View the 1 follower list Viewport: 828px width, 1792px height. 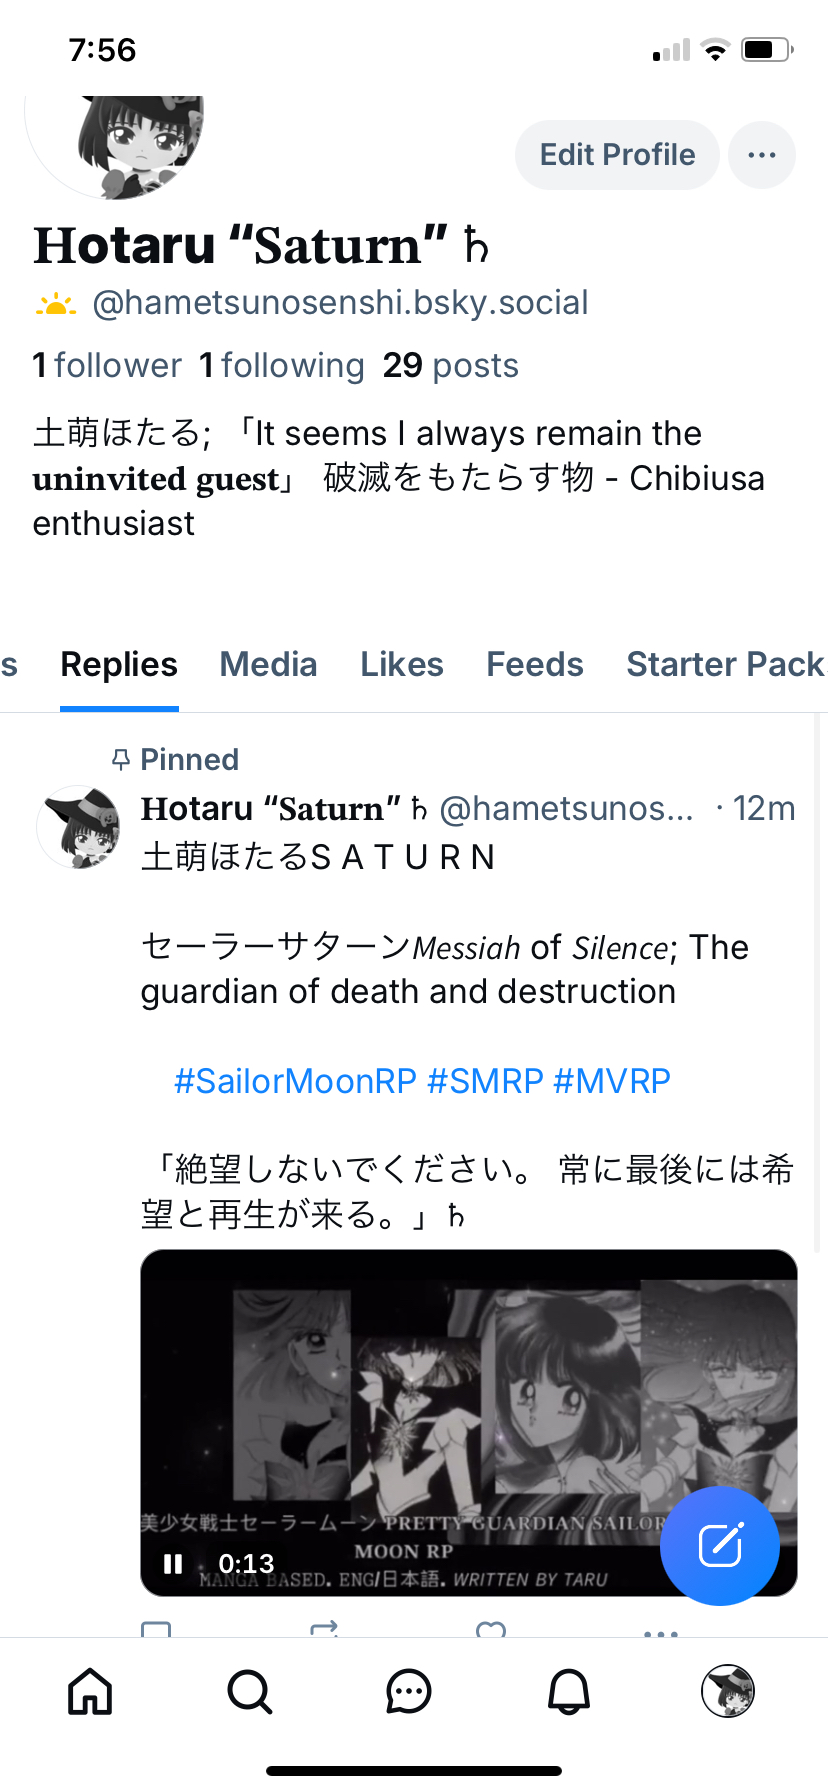[107, 366]
